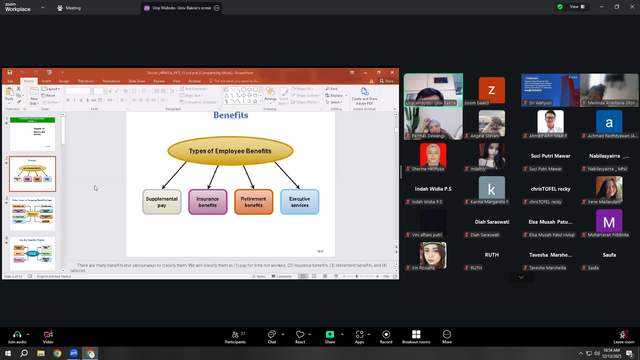Image resolution: width=640 pixels, height=360 pixels.
Task: Start video with the Video camera icon
Action: pos(48,334)
